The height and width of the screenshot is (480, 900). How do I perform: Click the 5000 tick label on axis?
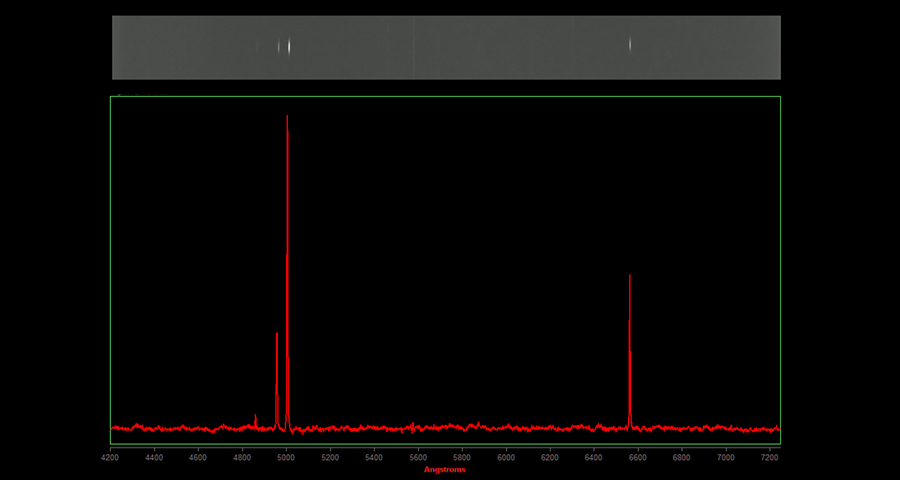coord(286,457)
